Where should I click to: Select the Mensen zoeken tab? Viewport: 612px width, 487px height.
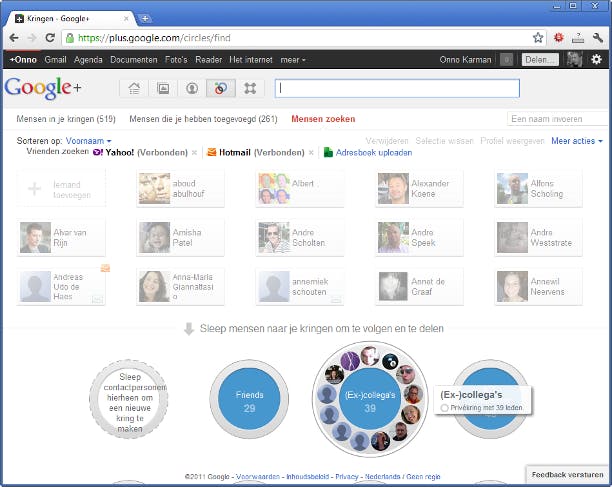[323, 119]
